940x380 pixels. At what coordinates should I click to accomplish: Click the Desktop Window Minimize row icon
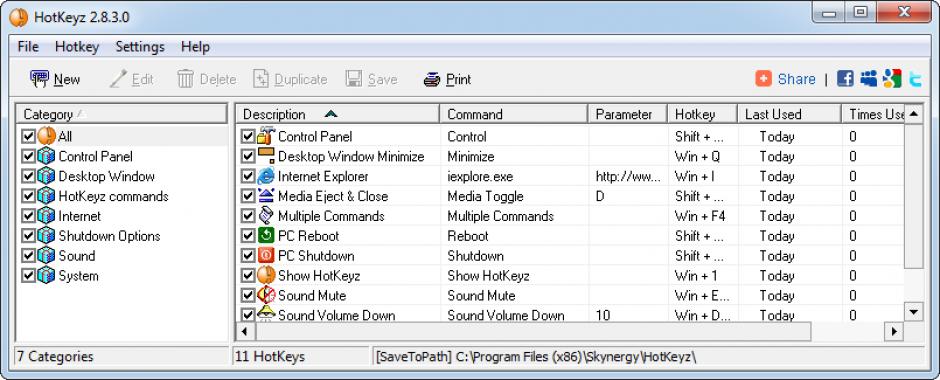coord(266,156)
